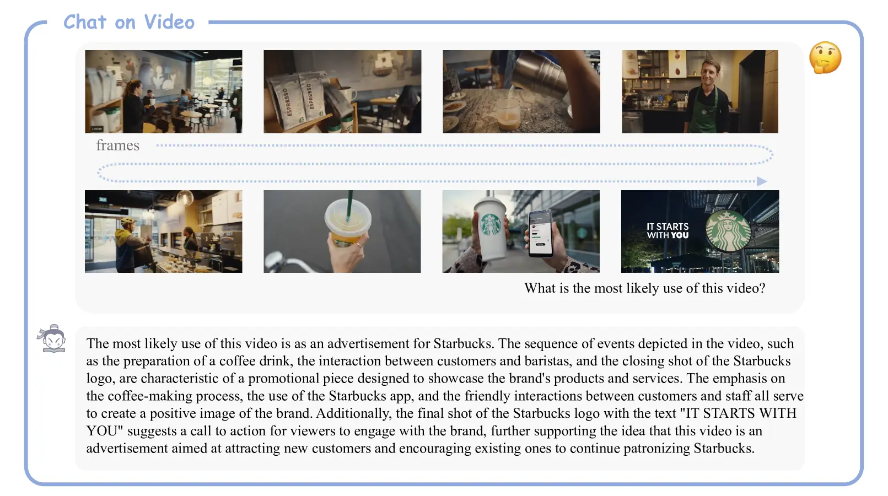Select the espresso bags frame thumbnail
This screenshot has height=496, width=888.
(x=343, y=92)
